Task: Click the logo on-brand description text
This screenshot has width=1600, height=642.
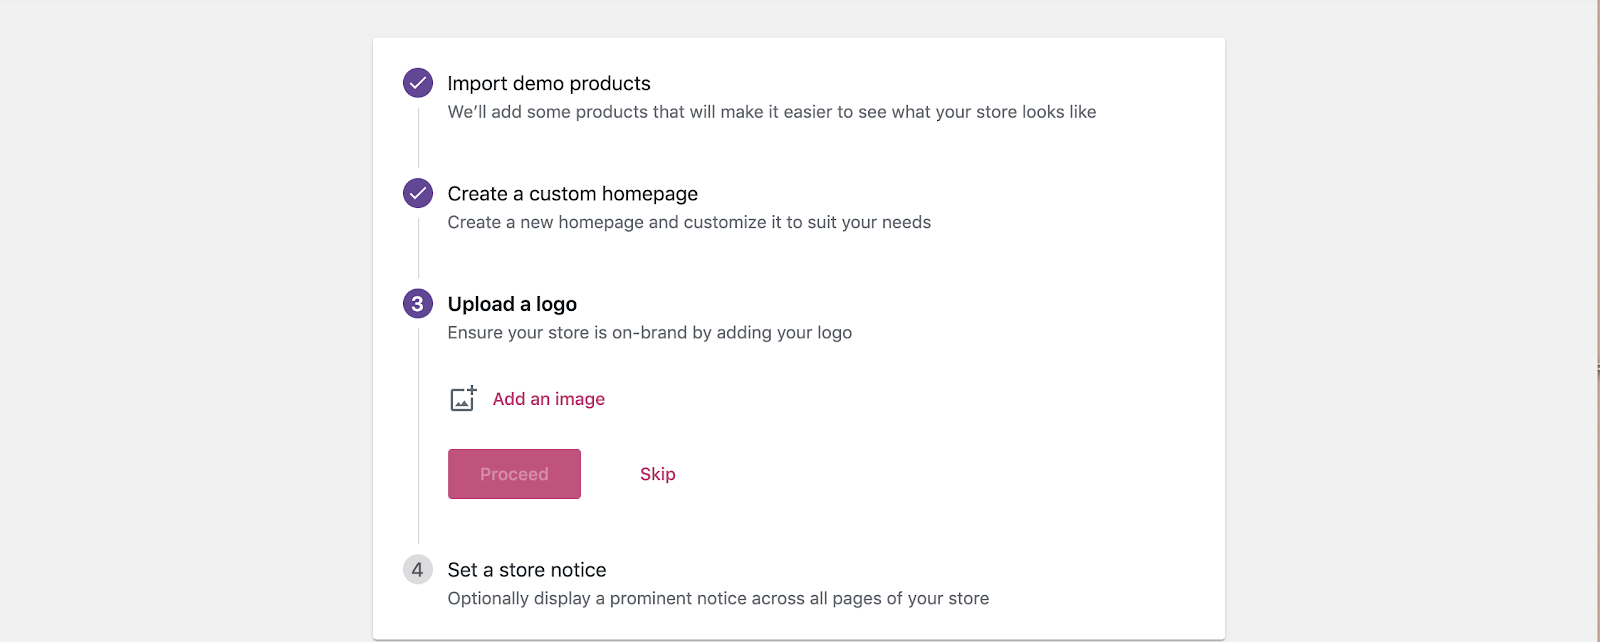Action: click(x=650, y=332)
